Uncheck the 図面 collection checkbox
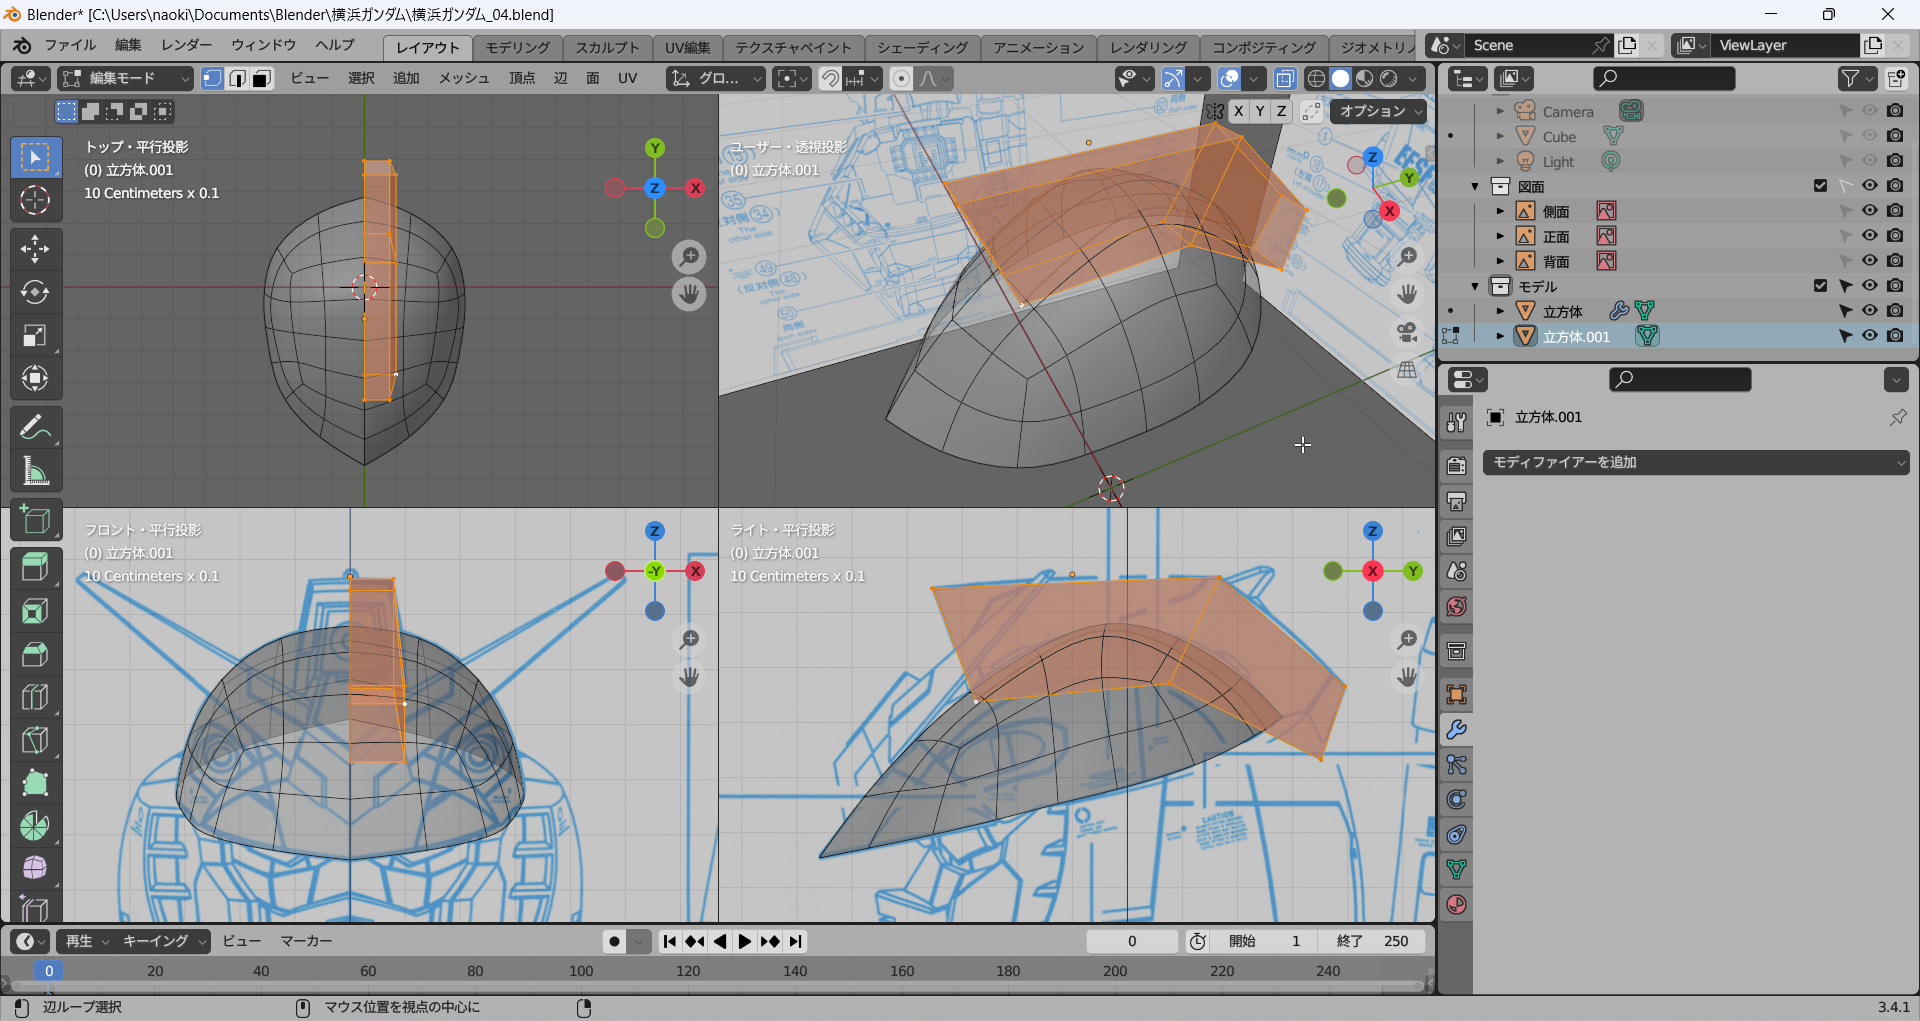Viewport: 1920px width, 1021px height. click(x=1820, y=186)
